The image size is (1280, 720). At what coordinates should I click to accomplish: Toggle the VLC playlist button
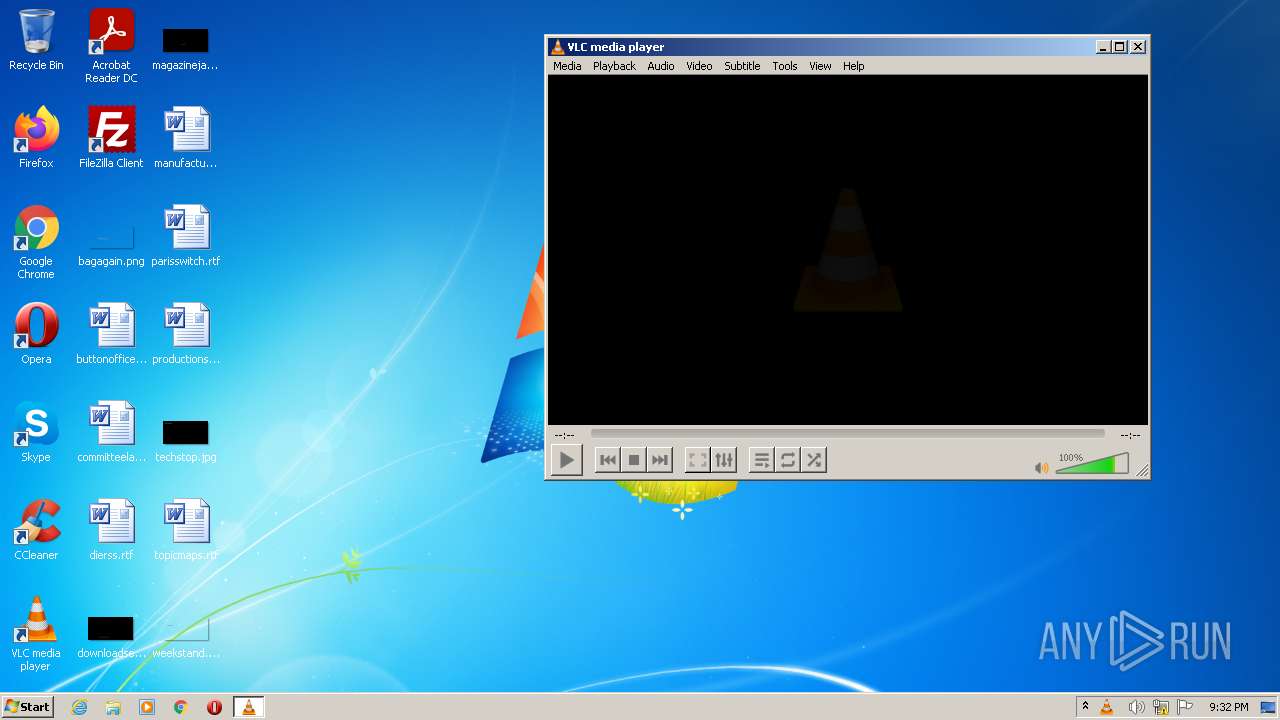(x=761, y=460)
